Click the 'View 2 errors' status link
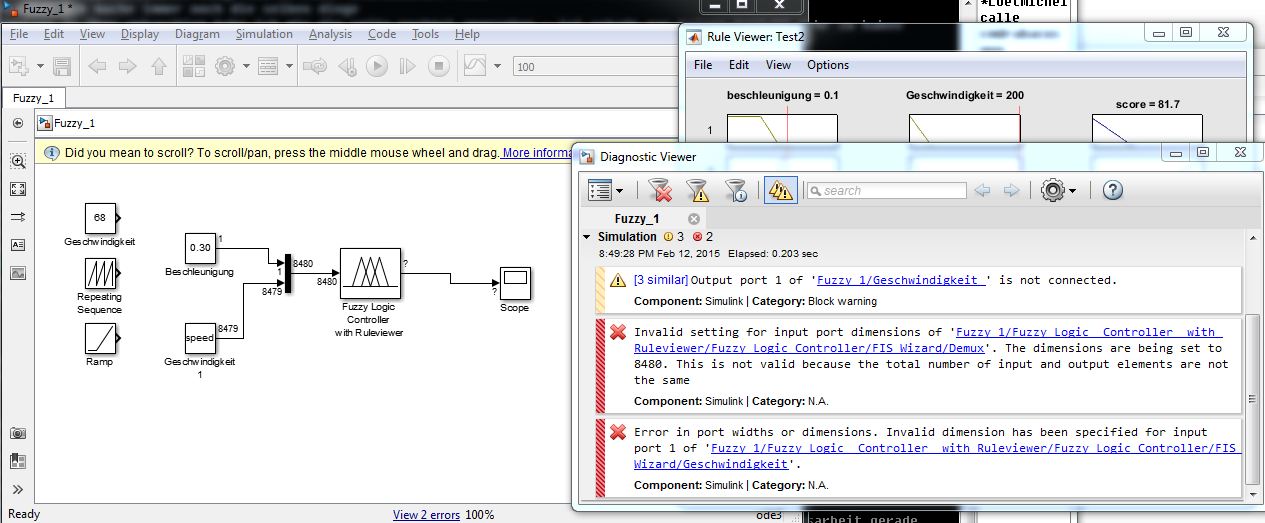This screenshot has width=1265, height=523. click(x=426, y=515)
